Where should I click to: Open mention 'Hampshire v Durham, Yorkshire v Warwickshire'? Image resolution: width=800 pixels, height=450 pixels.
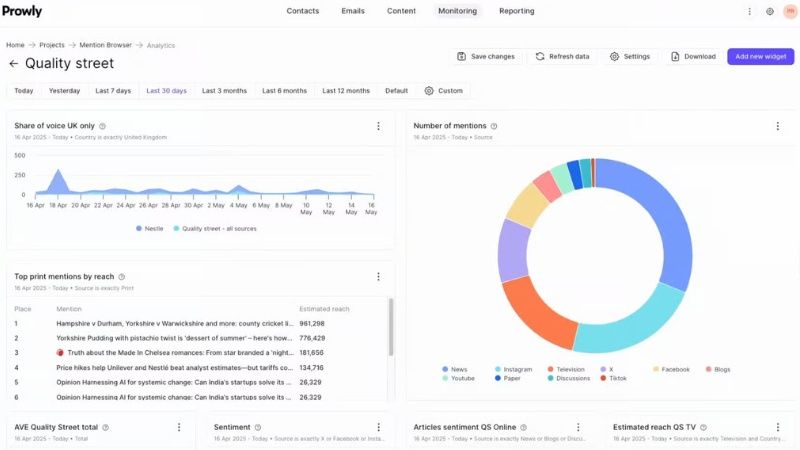click(174, 323)
